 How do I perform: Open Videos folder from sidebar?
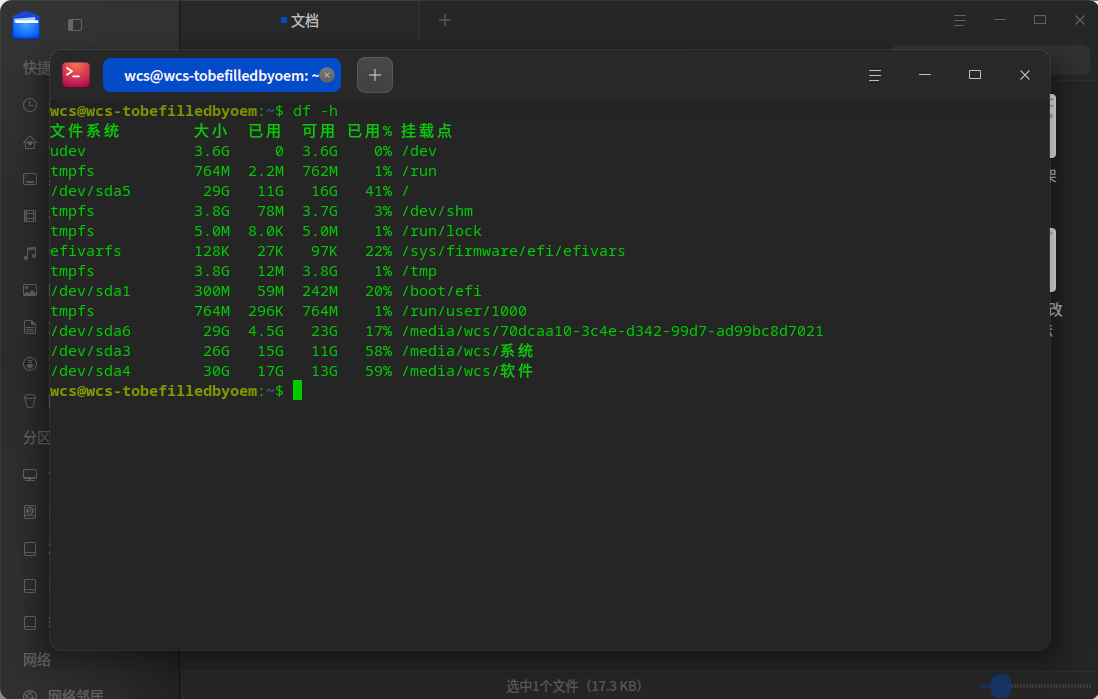coord(30,216)
